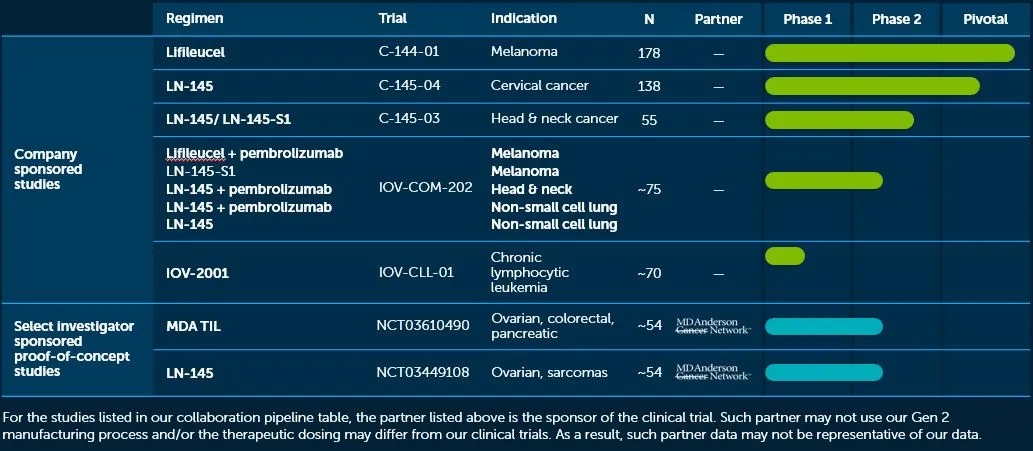Click the MD Anderson logo beside NCT03449108

713,372
